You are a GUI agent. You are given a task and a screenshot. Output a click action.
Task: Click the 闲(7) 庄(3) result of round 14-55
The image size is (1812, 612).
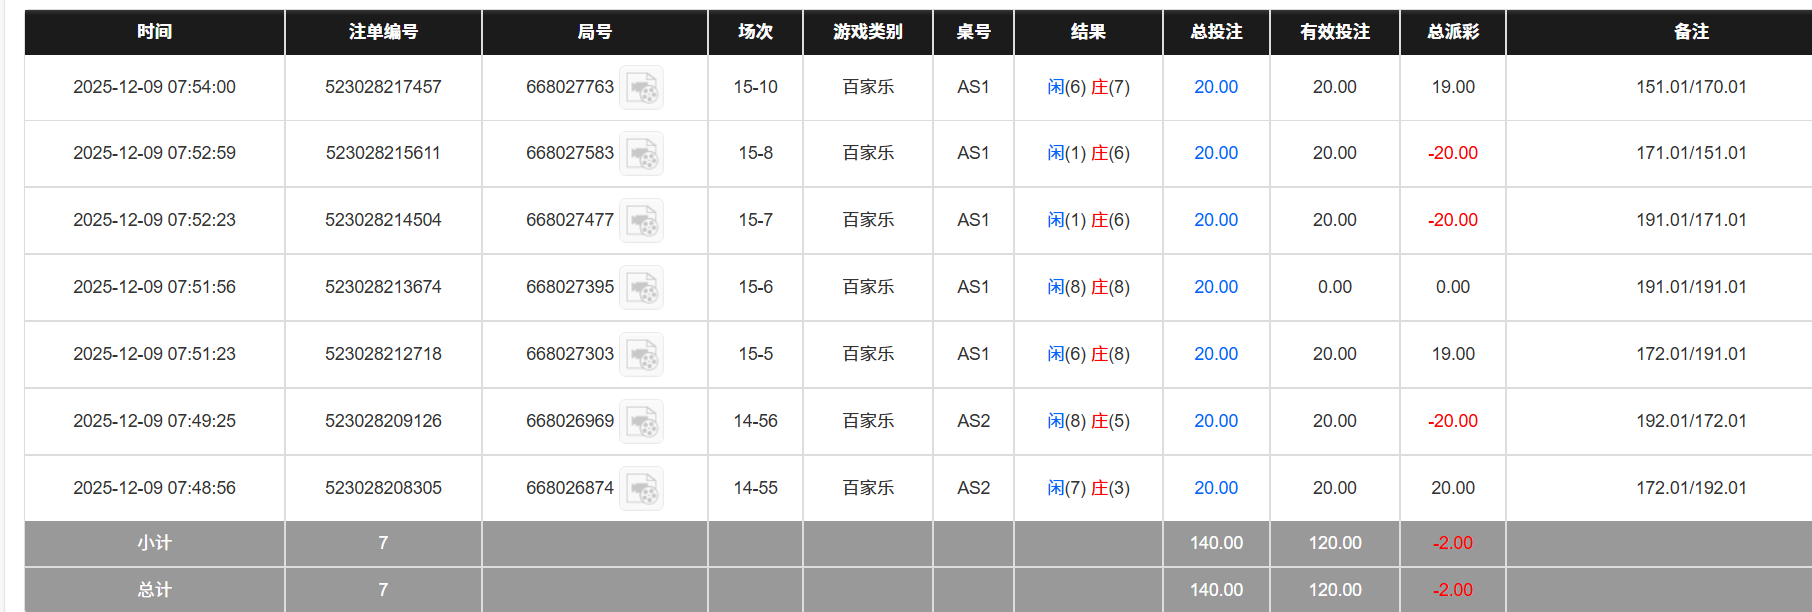tap(1088, 488)
